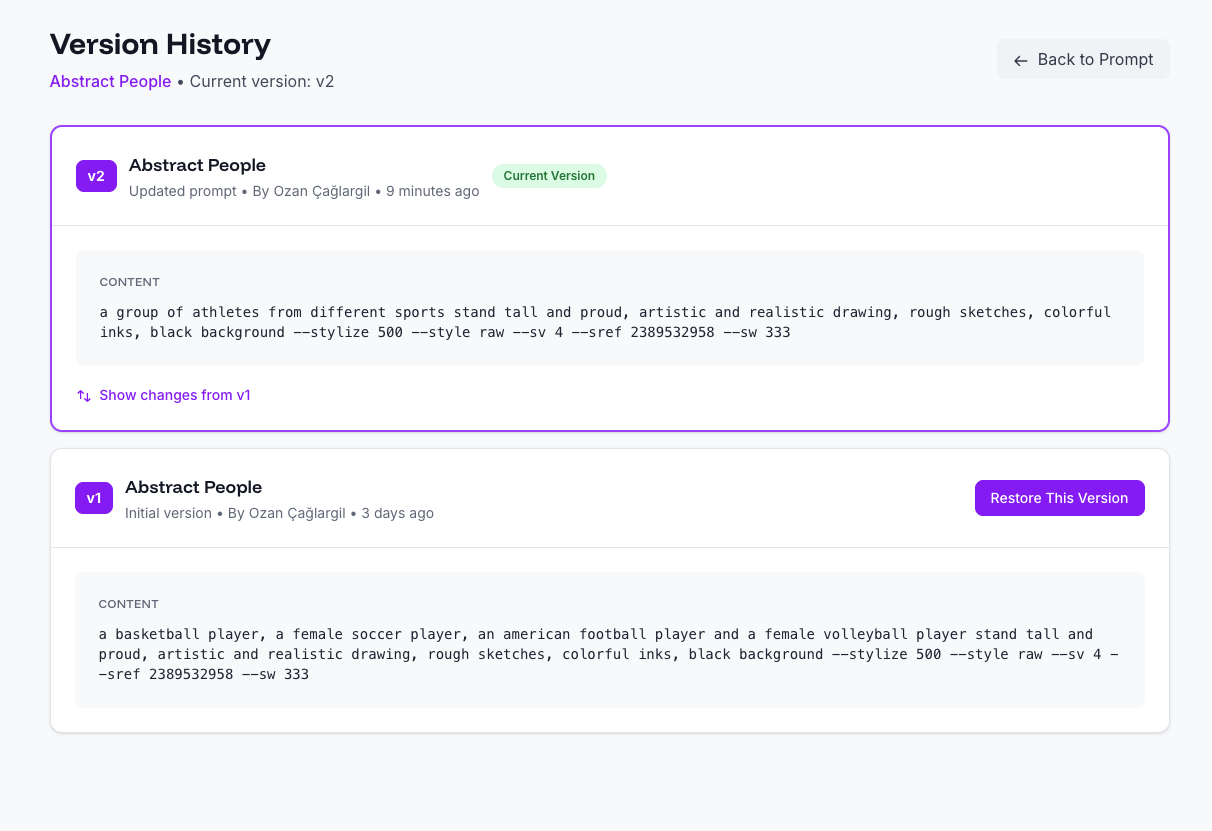Toggle the Current Version label on v2
This screenshot has width=1212, height=831.
click(549, 175)
